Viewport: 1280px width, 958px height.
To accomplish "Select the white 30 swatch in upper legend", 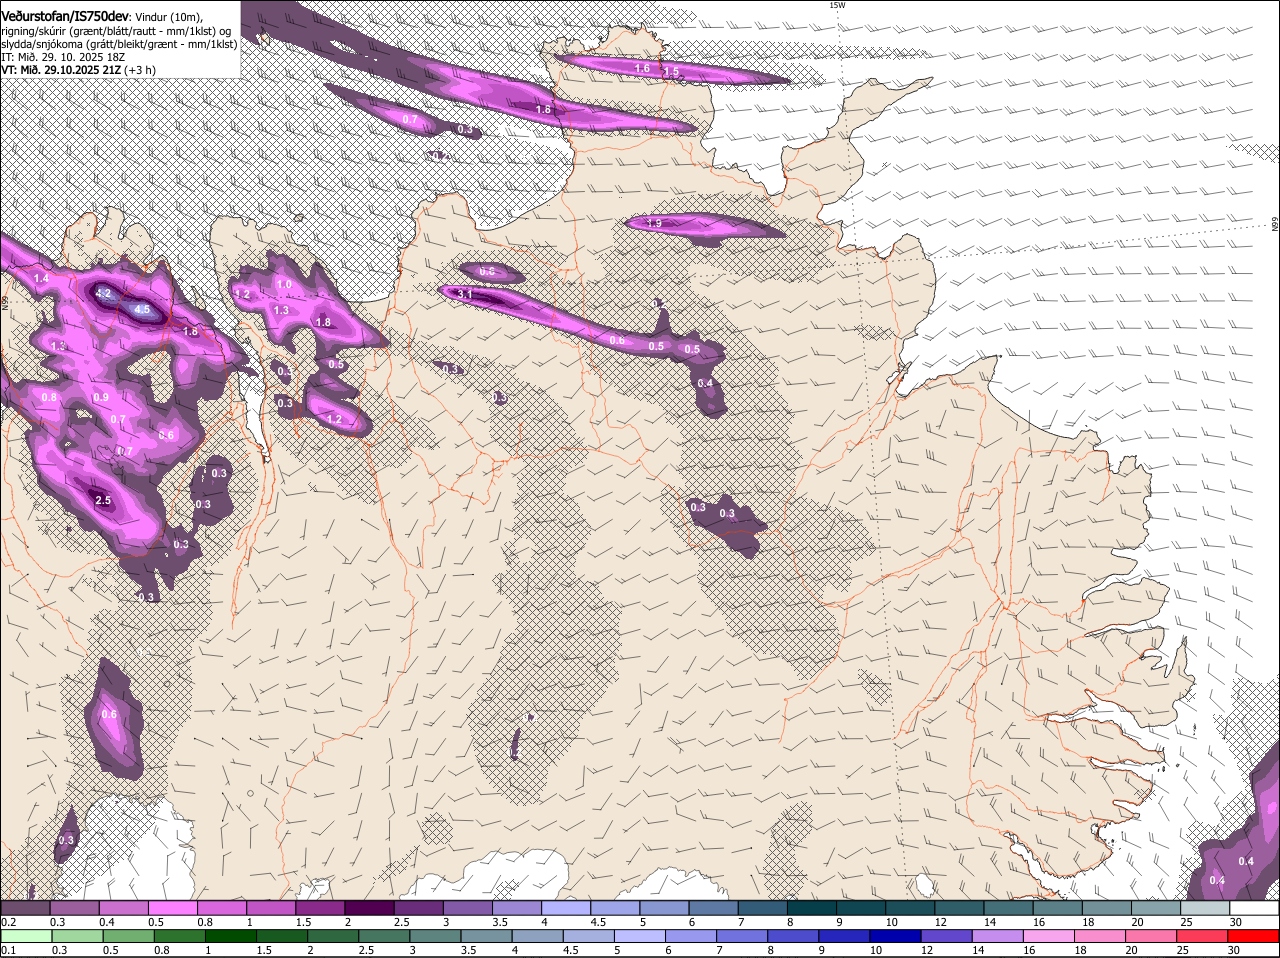I will (x=1253, y=908).
